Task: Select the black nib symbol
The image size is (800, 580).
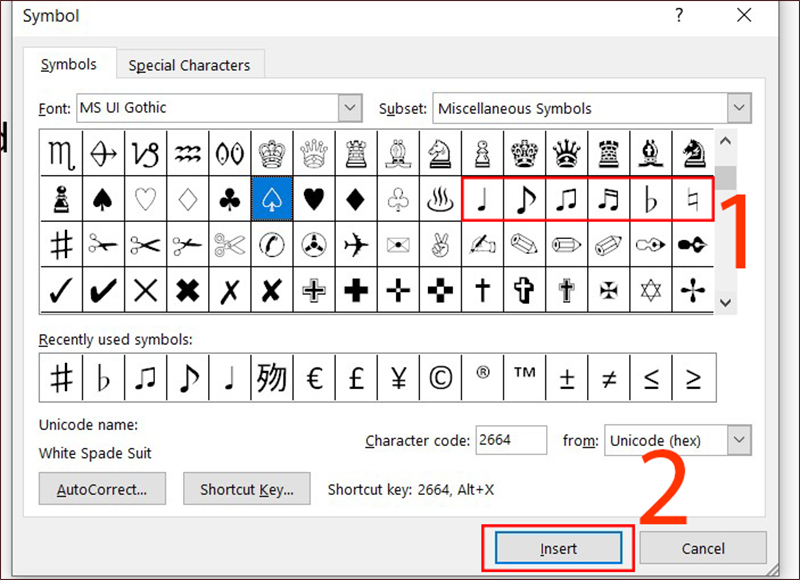Action: 692,244
